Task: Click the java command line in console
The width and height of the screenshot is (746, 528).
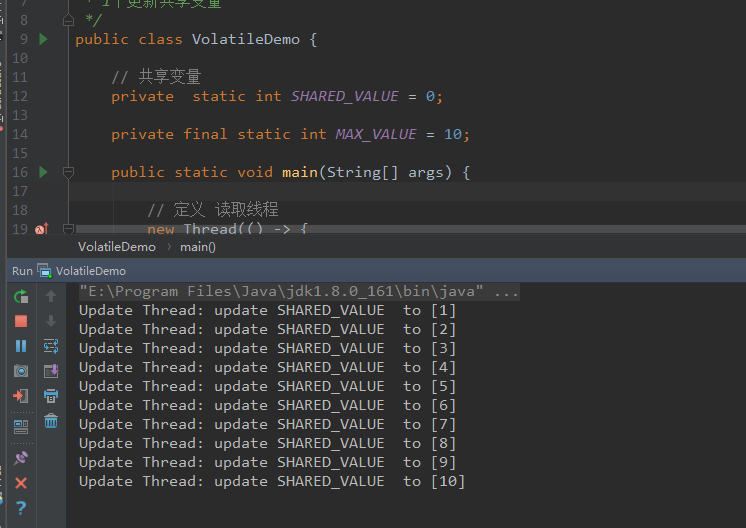Action: tap(299, 292)
